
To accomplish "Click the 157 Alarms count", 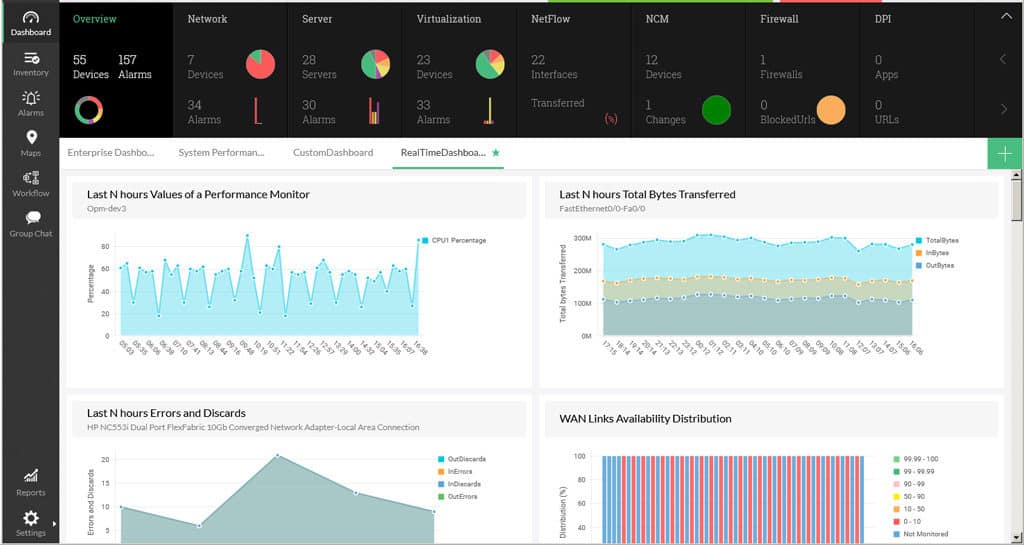I will click(135, 67).
